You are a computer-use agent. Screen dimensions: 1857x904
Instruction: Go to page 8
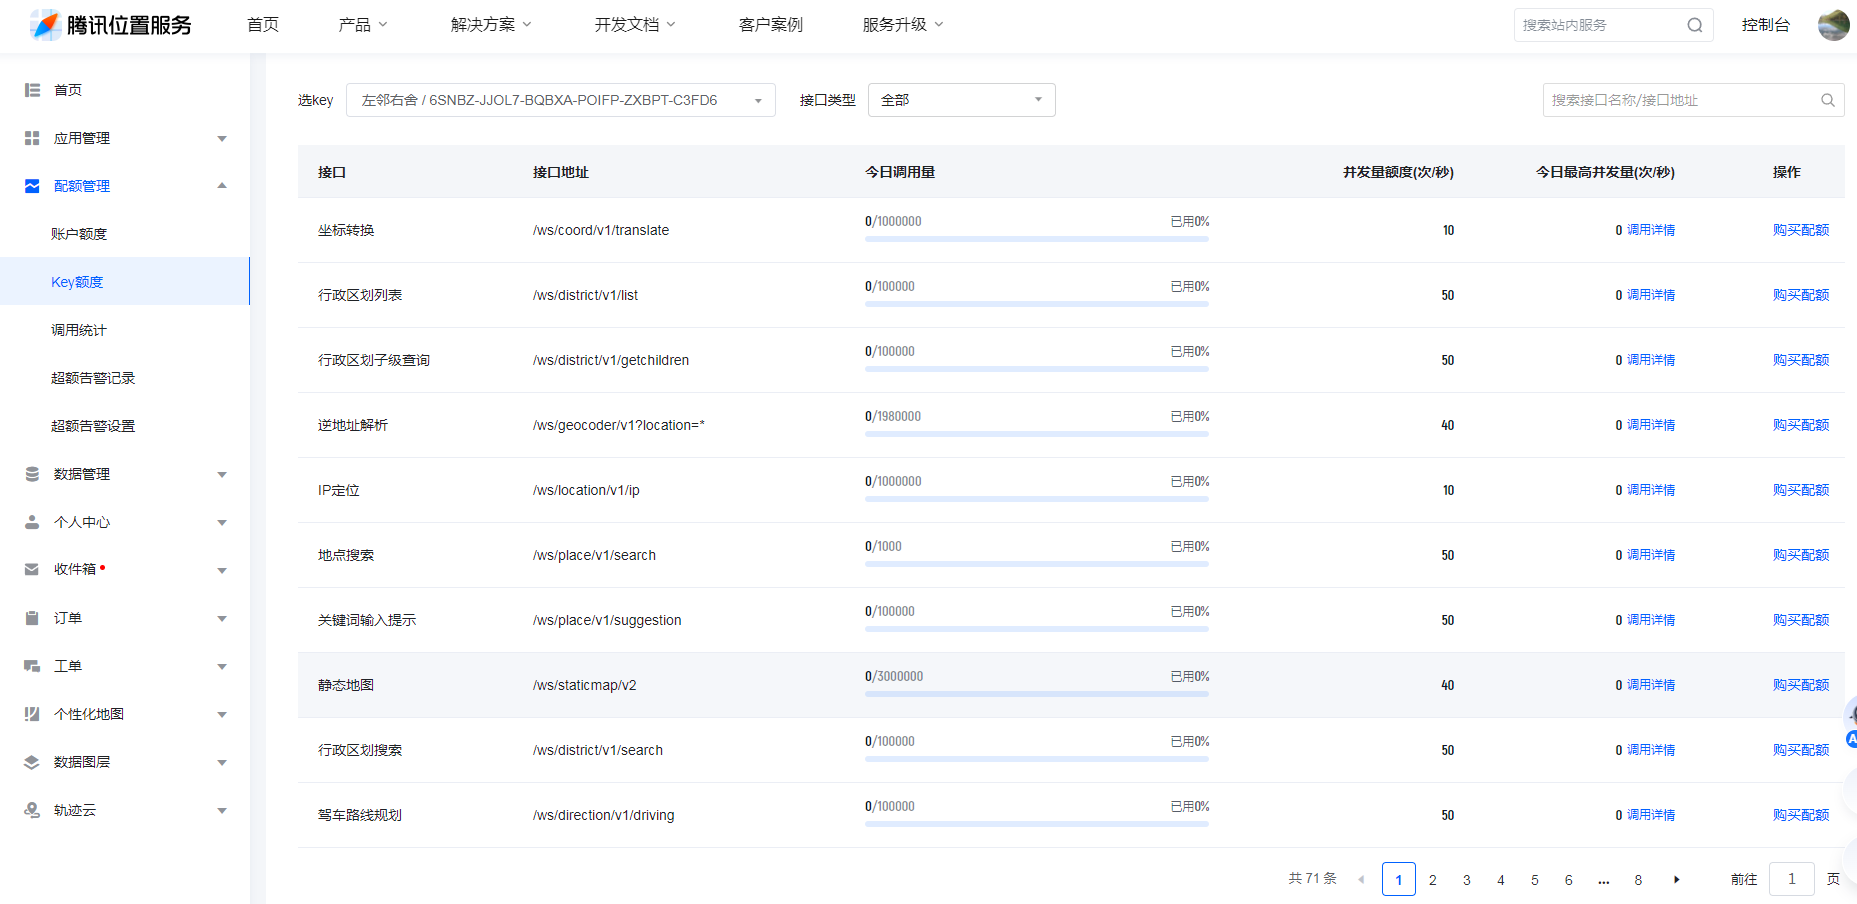[1638, 880]
